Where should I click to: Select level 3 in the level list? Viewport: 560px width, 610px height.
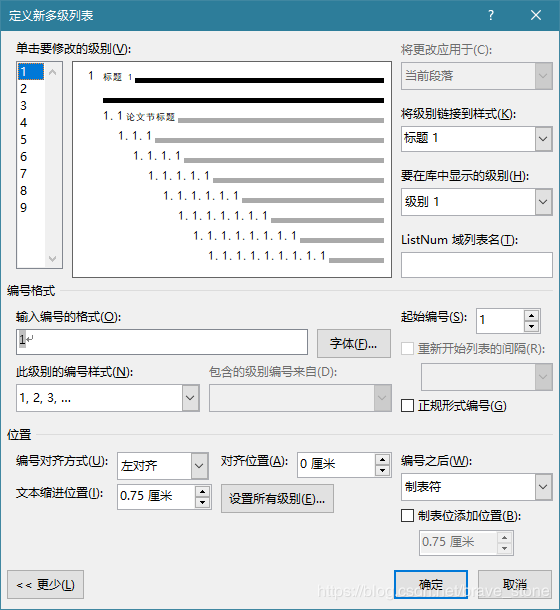click(31, 106)
